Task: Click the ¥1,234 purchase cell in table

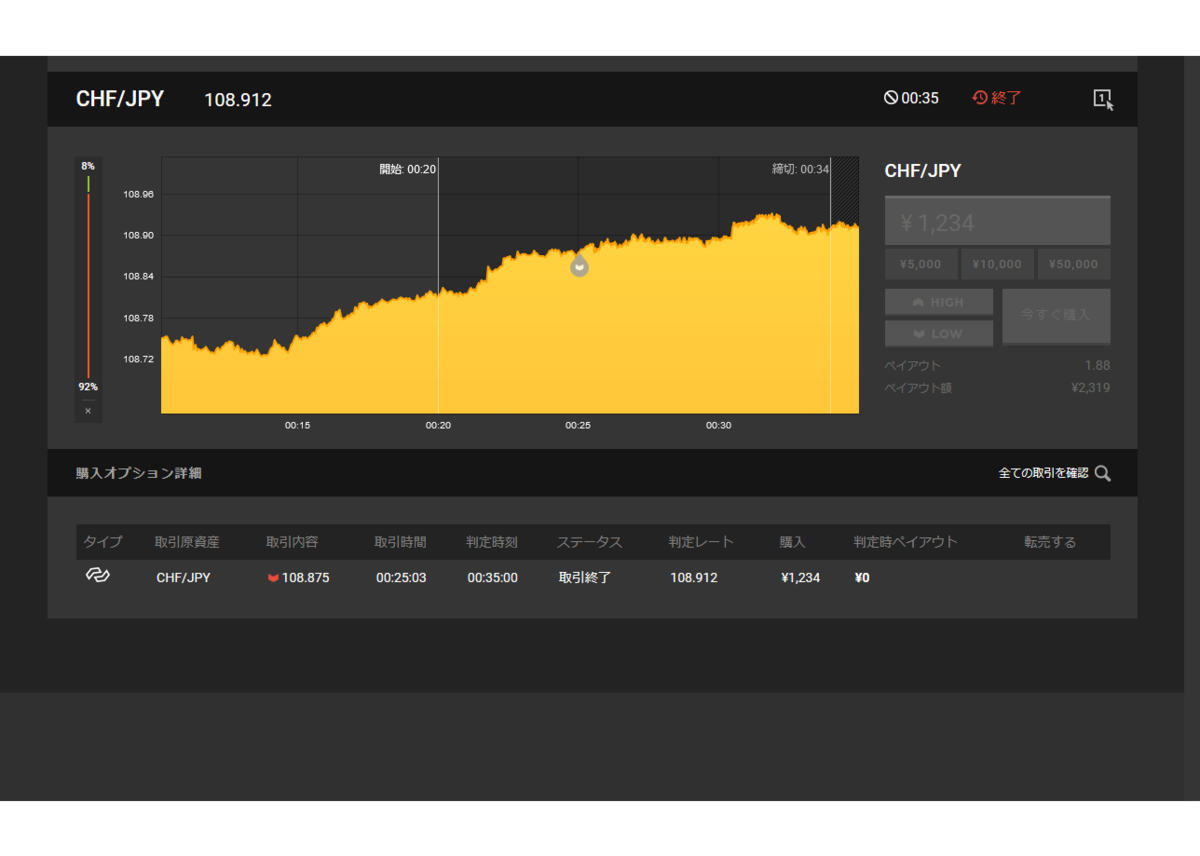Action: 801,578
